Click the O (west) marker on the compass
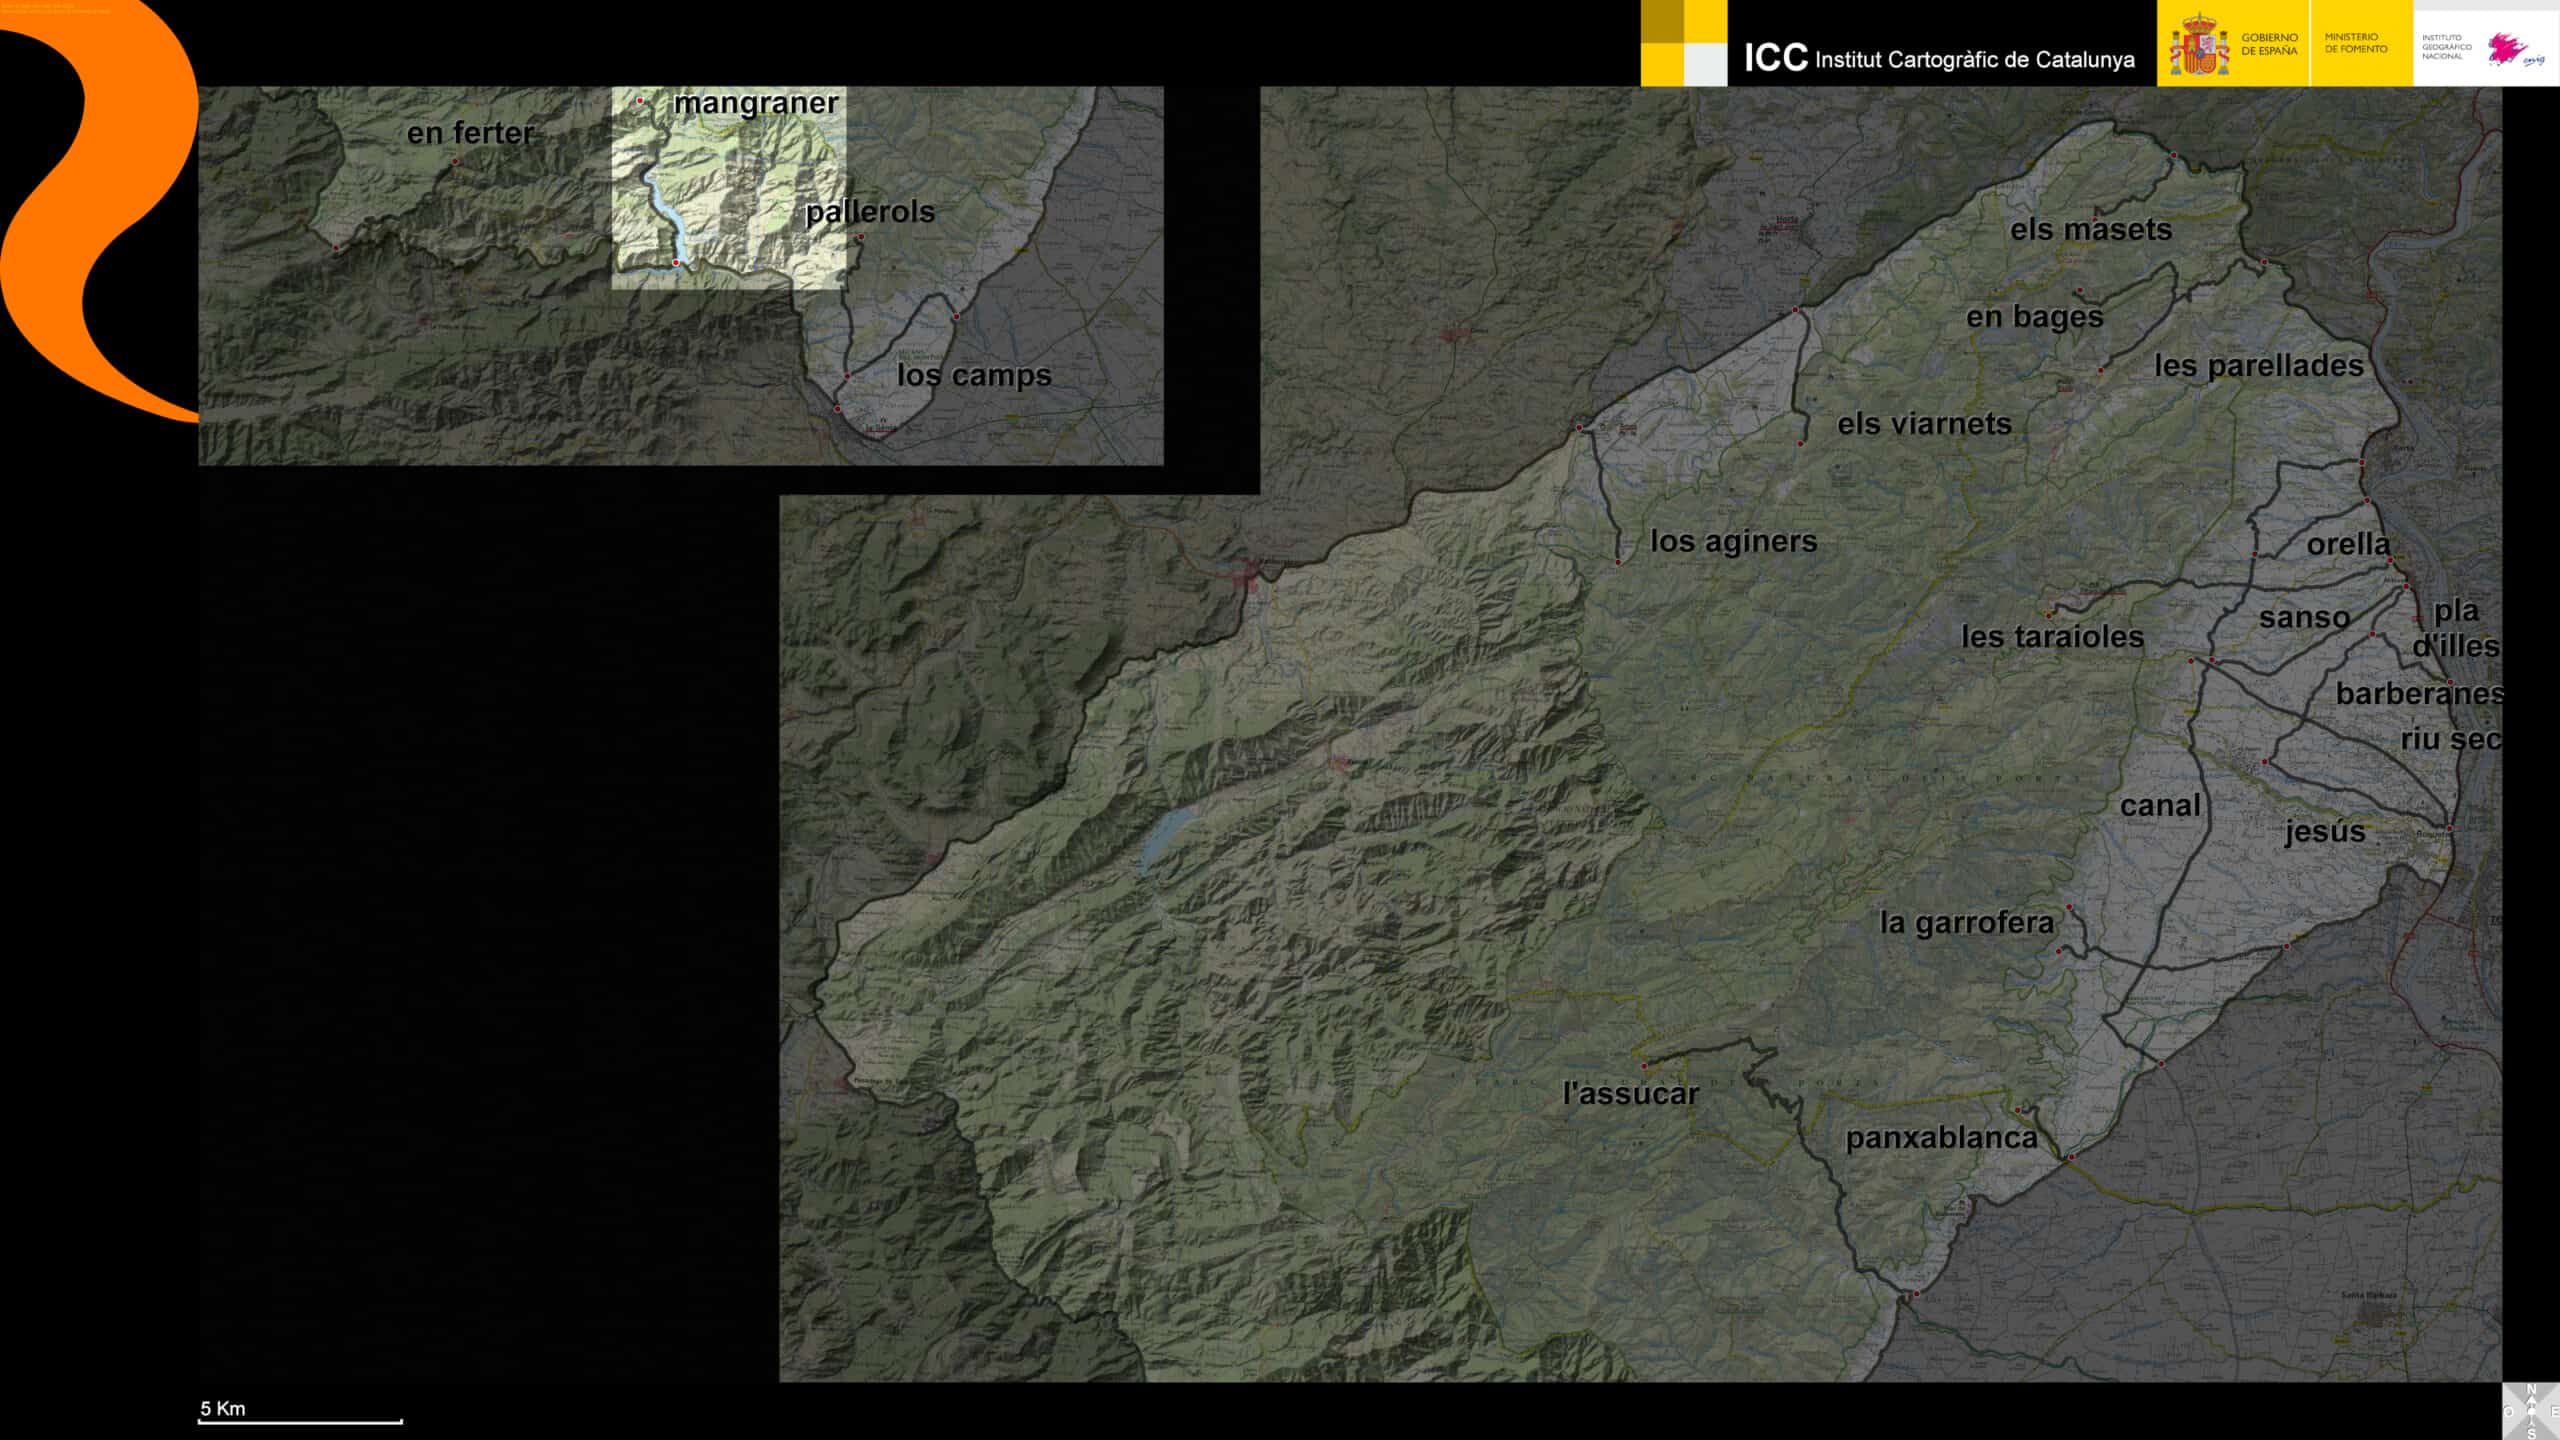The width and height of the screenshot is (2560, 1440). [x=2508, y=1411]
